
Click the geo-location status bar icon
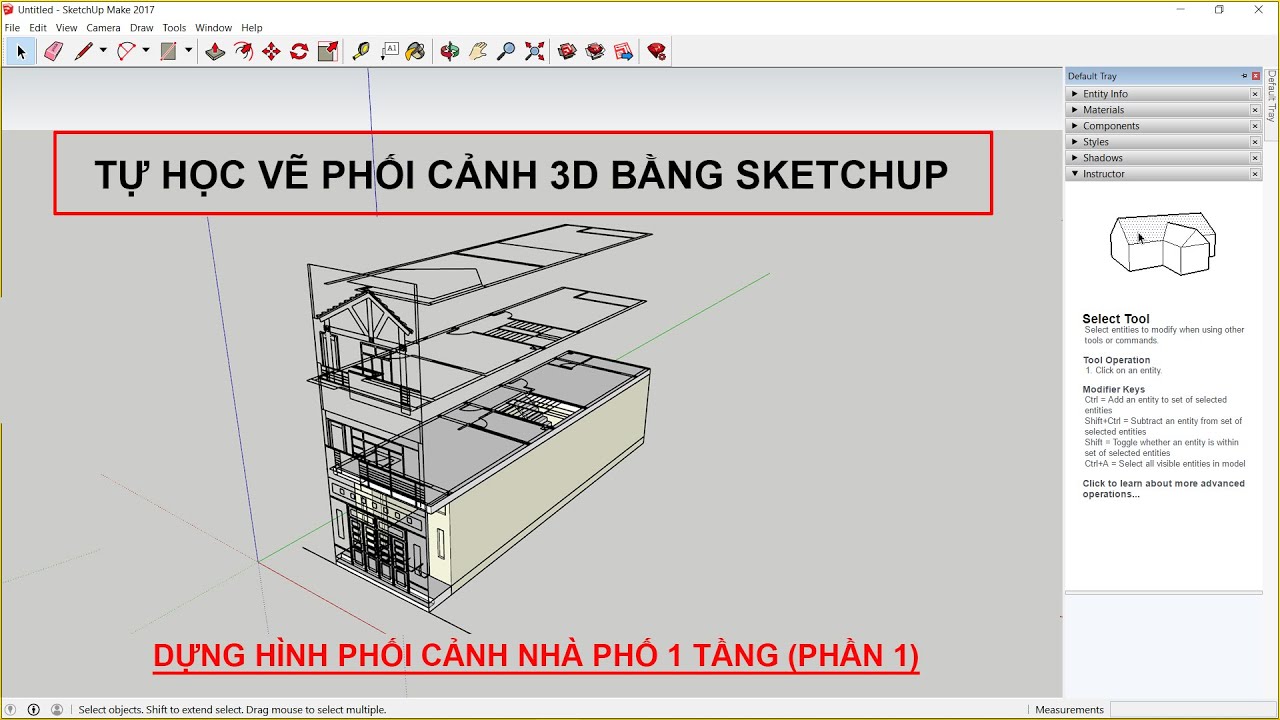pos(11,709)
